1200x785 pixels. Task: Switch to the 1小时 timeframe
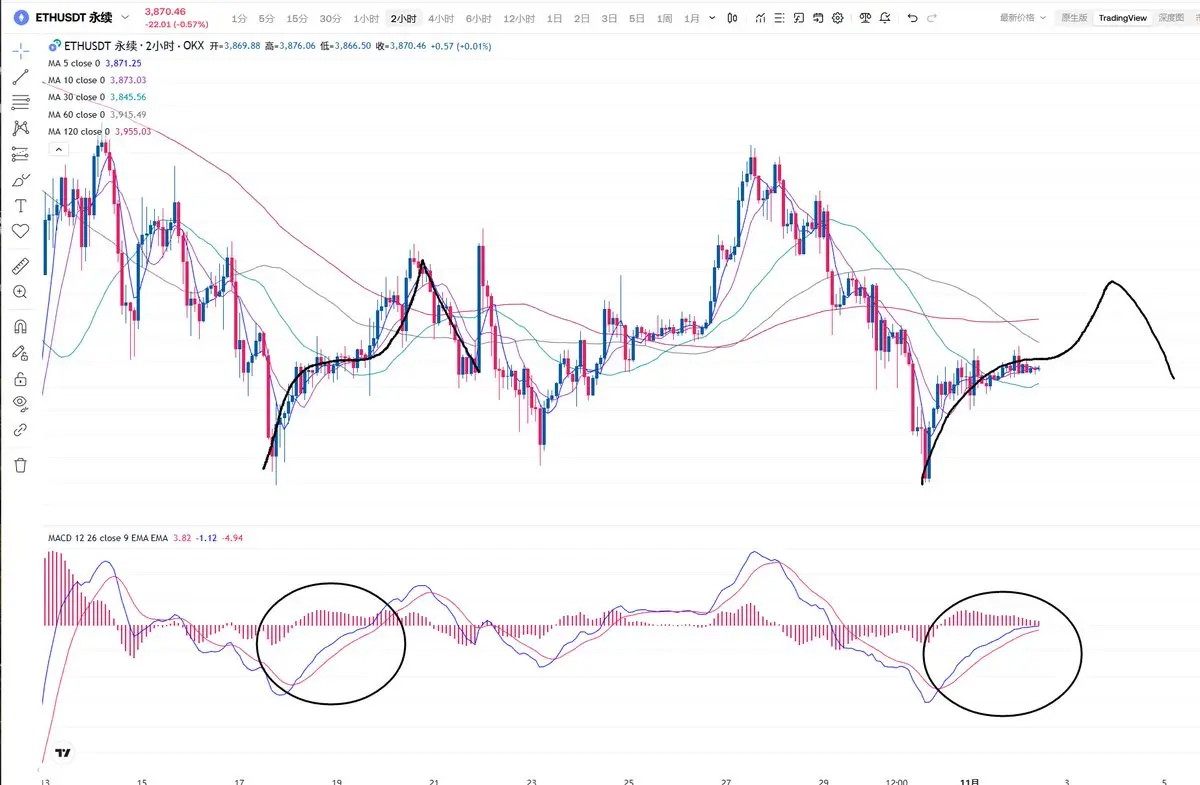[x=367, y=18]
